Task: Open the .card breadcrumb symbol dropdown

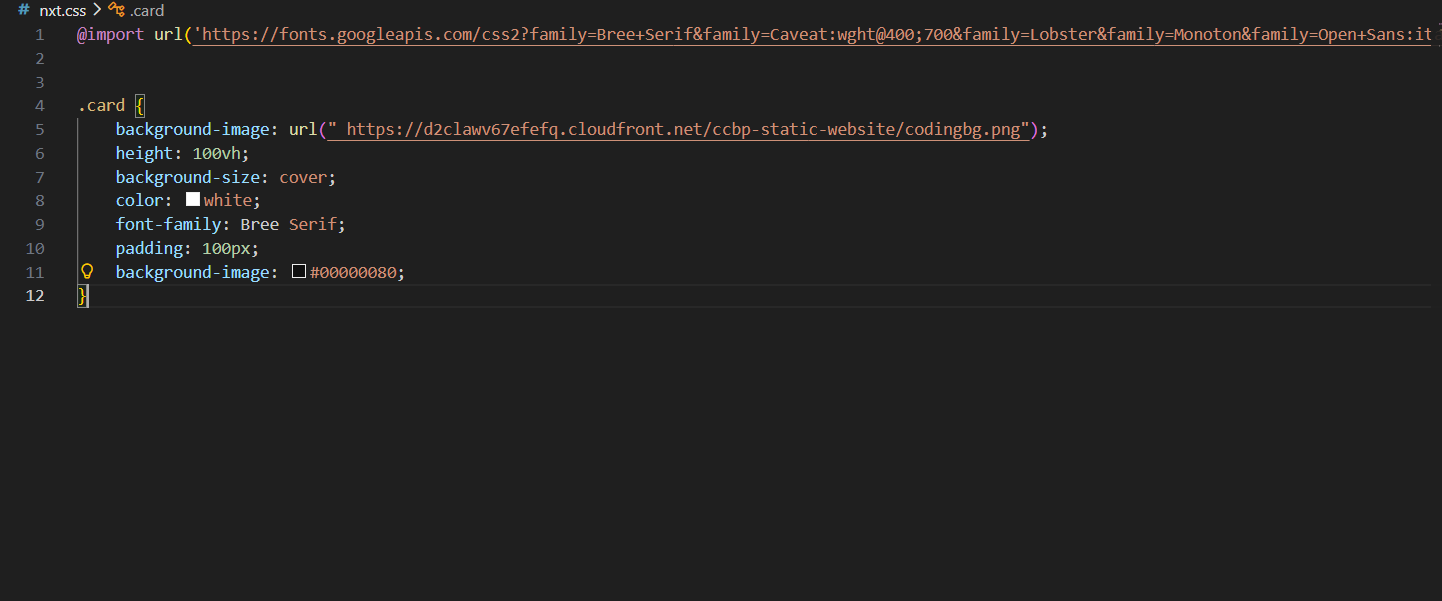Action: (x=147, y=11)
